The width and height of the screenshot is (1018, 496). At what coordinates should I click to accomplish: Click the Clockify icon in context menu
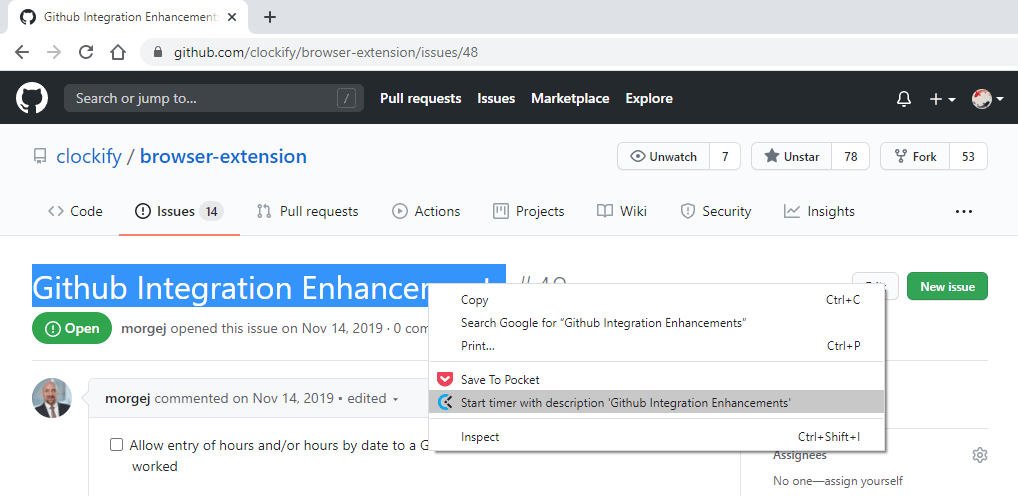coord(445,403)
